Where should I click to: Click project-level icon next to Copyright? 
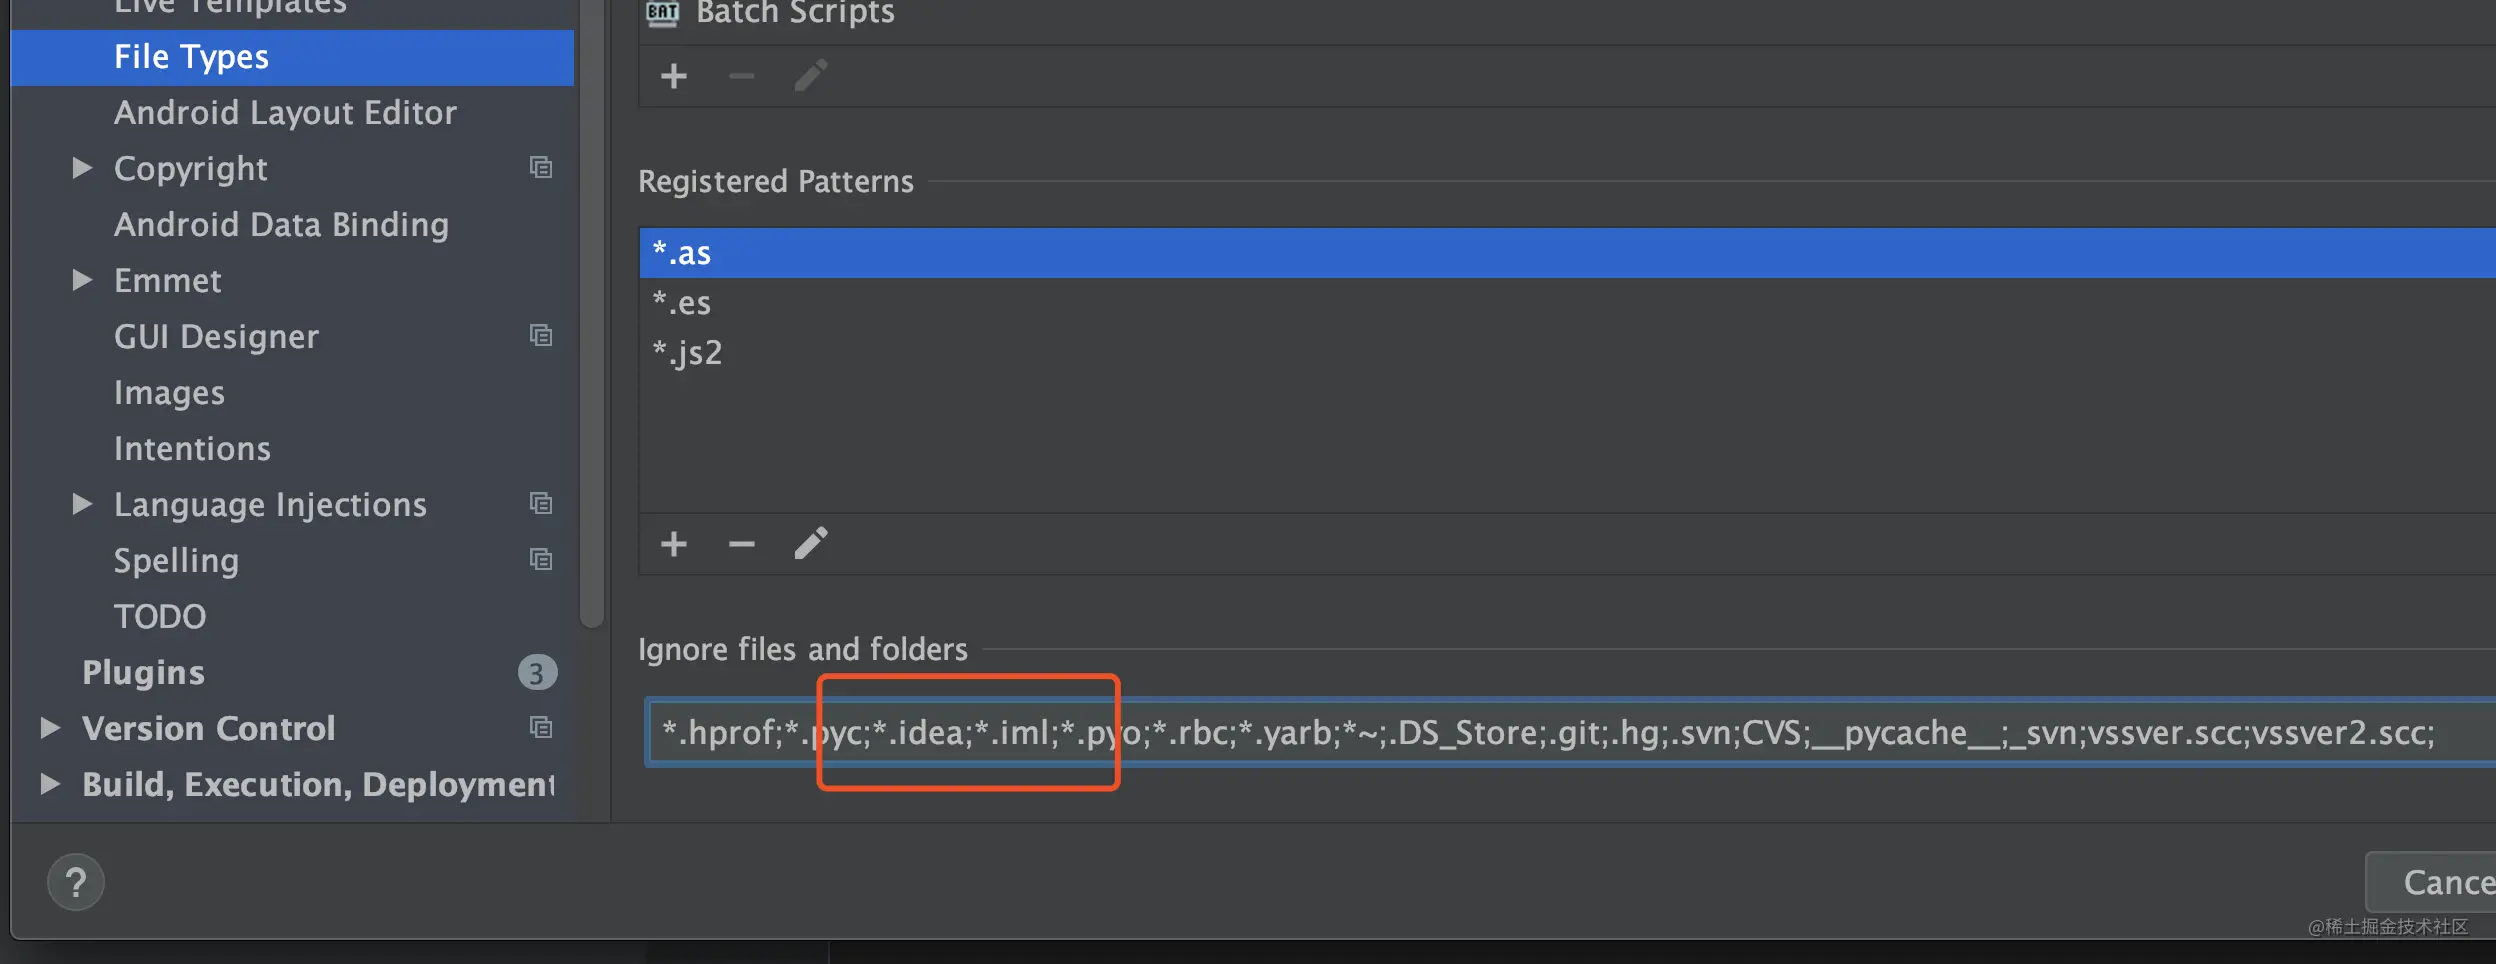(541, 168)
